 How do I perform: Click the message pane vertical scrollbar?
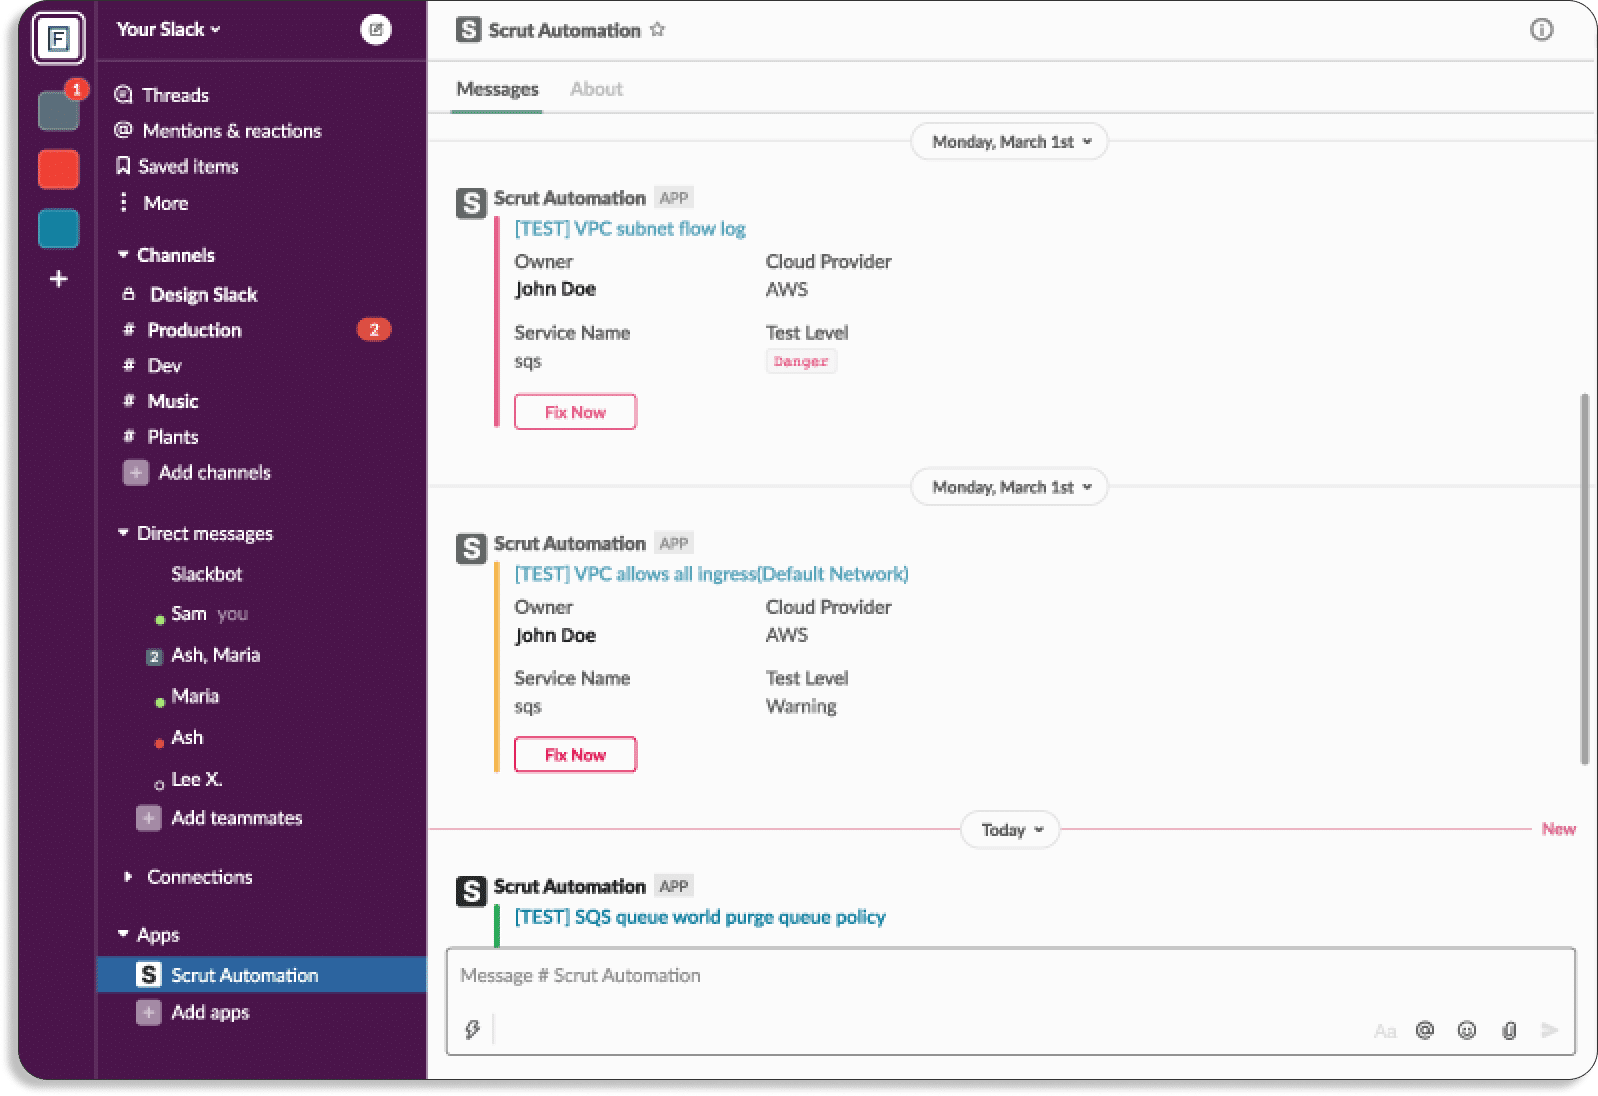(1584, 579)
